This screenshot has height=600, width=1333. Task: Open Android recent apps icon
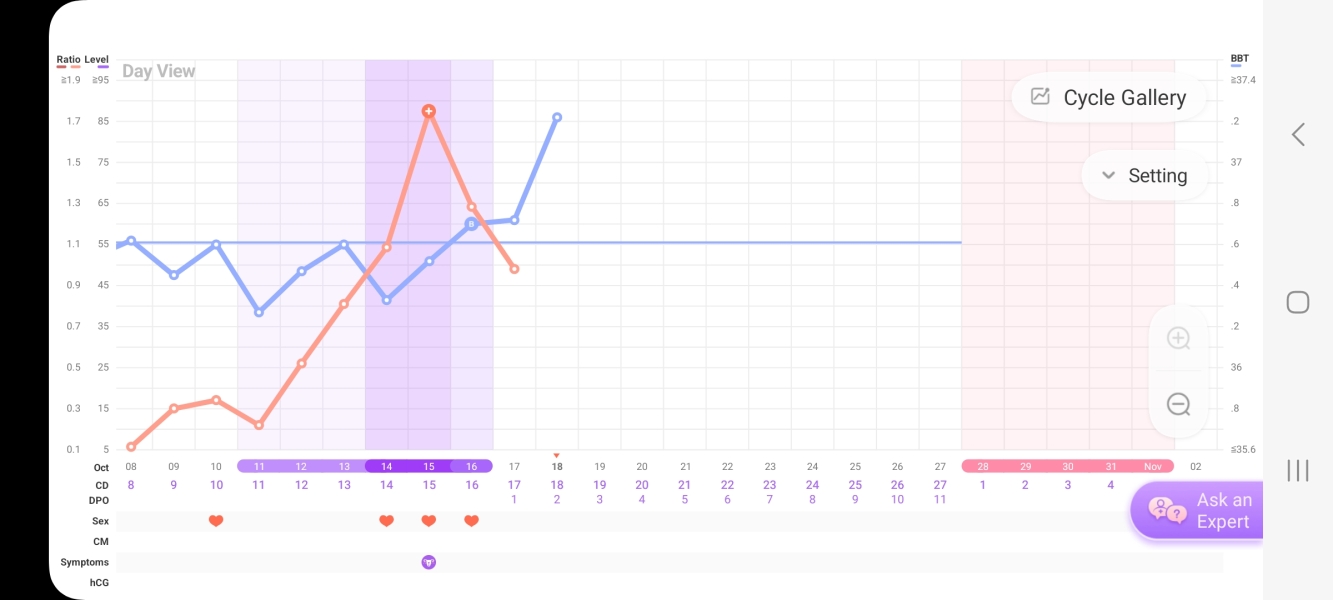[x=1298, y=470]
